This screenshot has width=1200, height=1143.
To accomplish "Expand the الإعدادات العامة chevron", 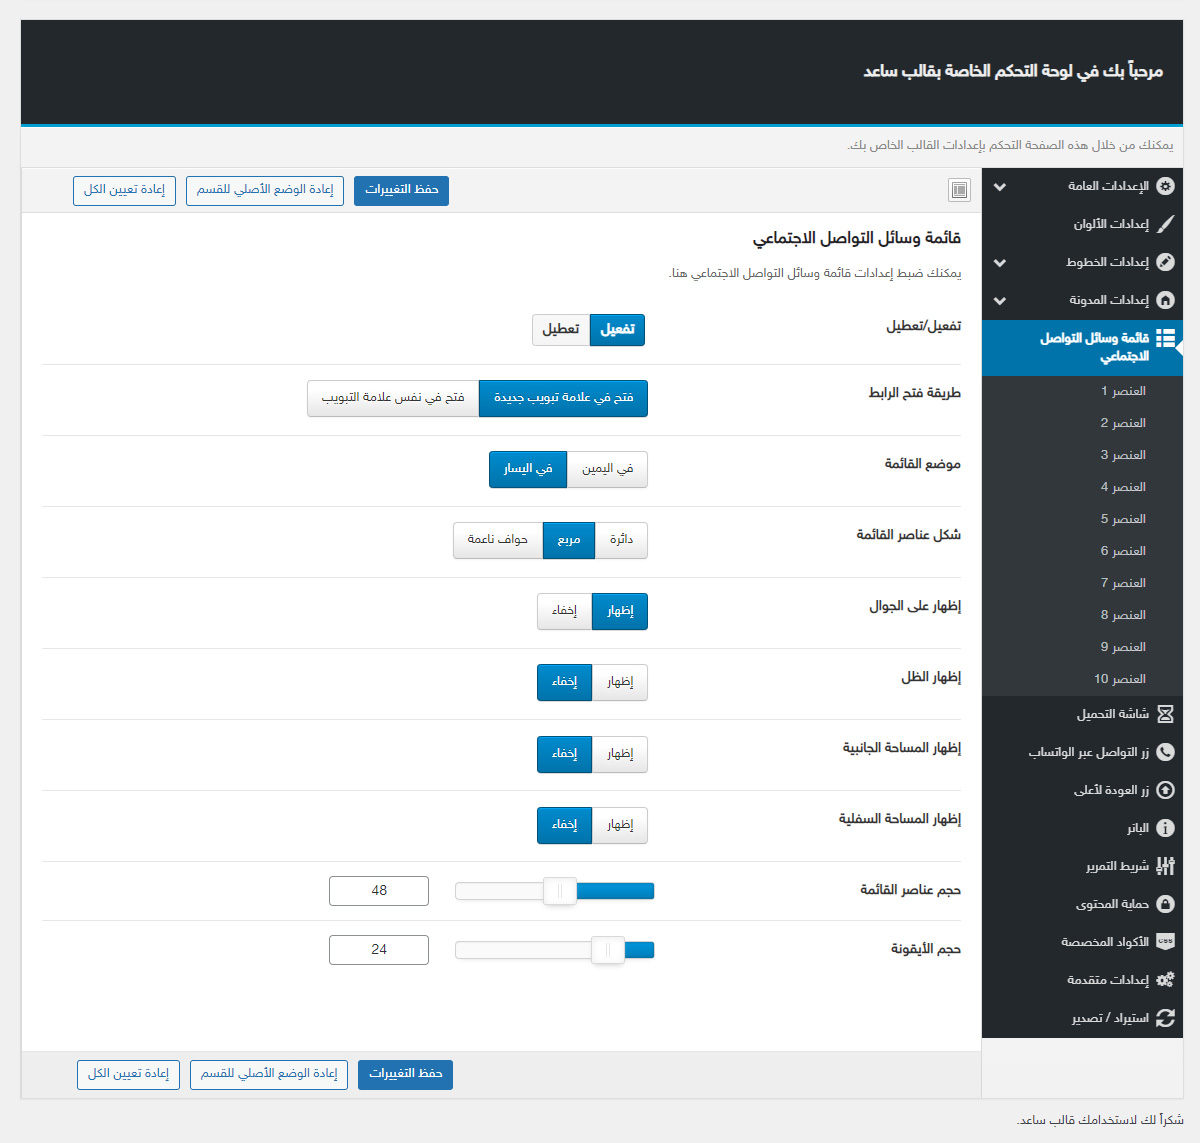I will (1000, 187).
